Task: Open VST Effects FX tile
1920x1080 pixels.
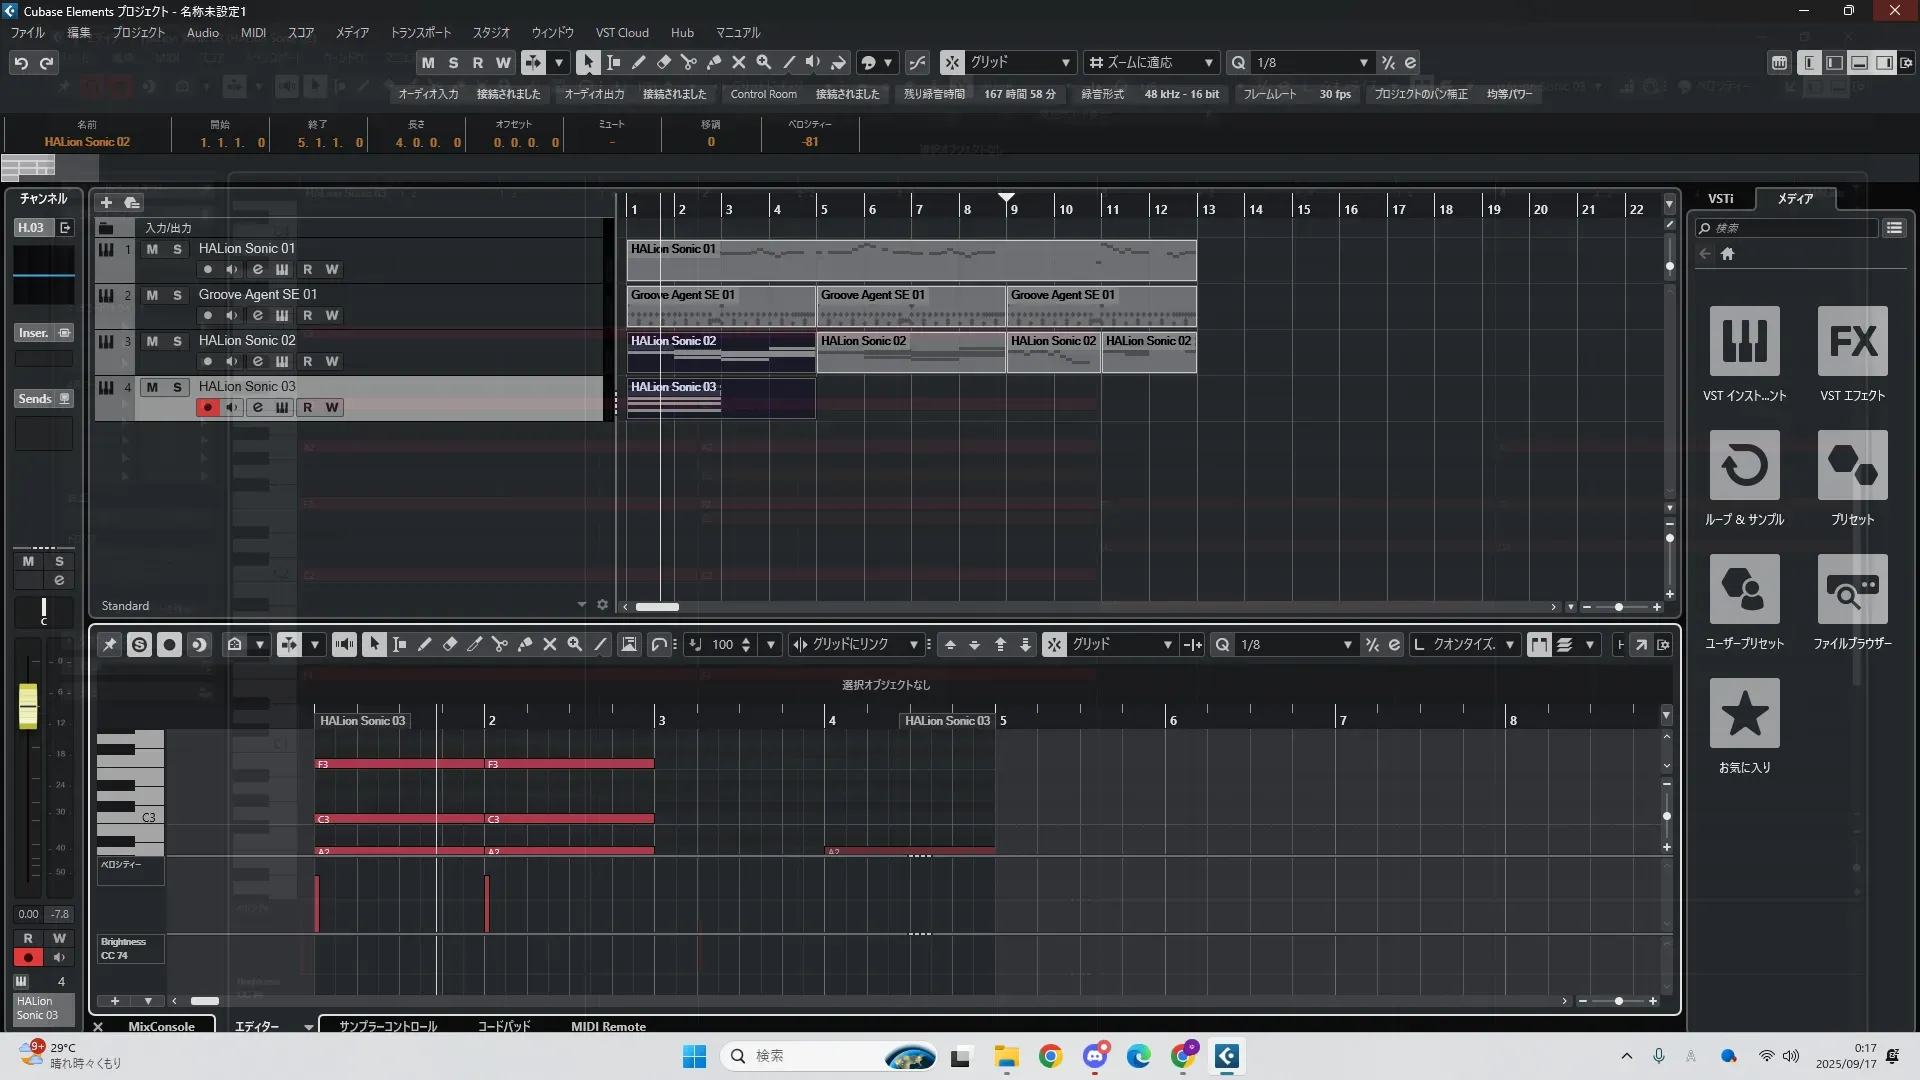Action: click(1852, 342)
